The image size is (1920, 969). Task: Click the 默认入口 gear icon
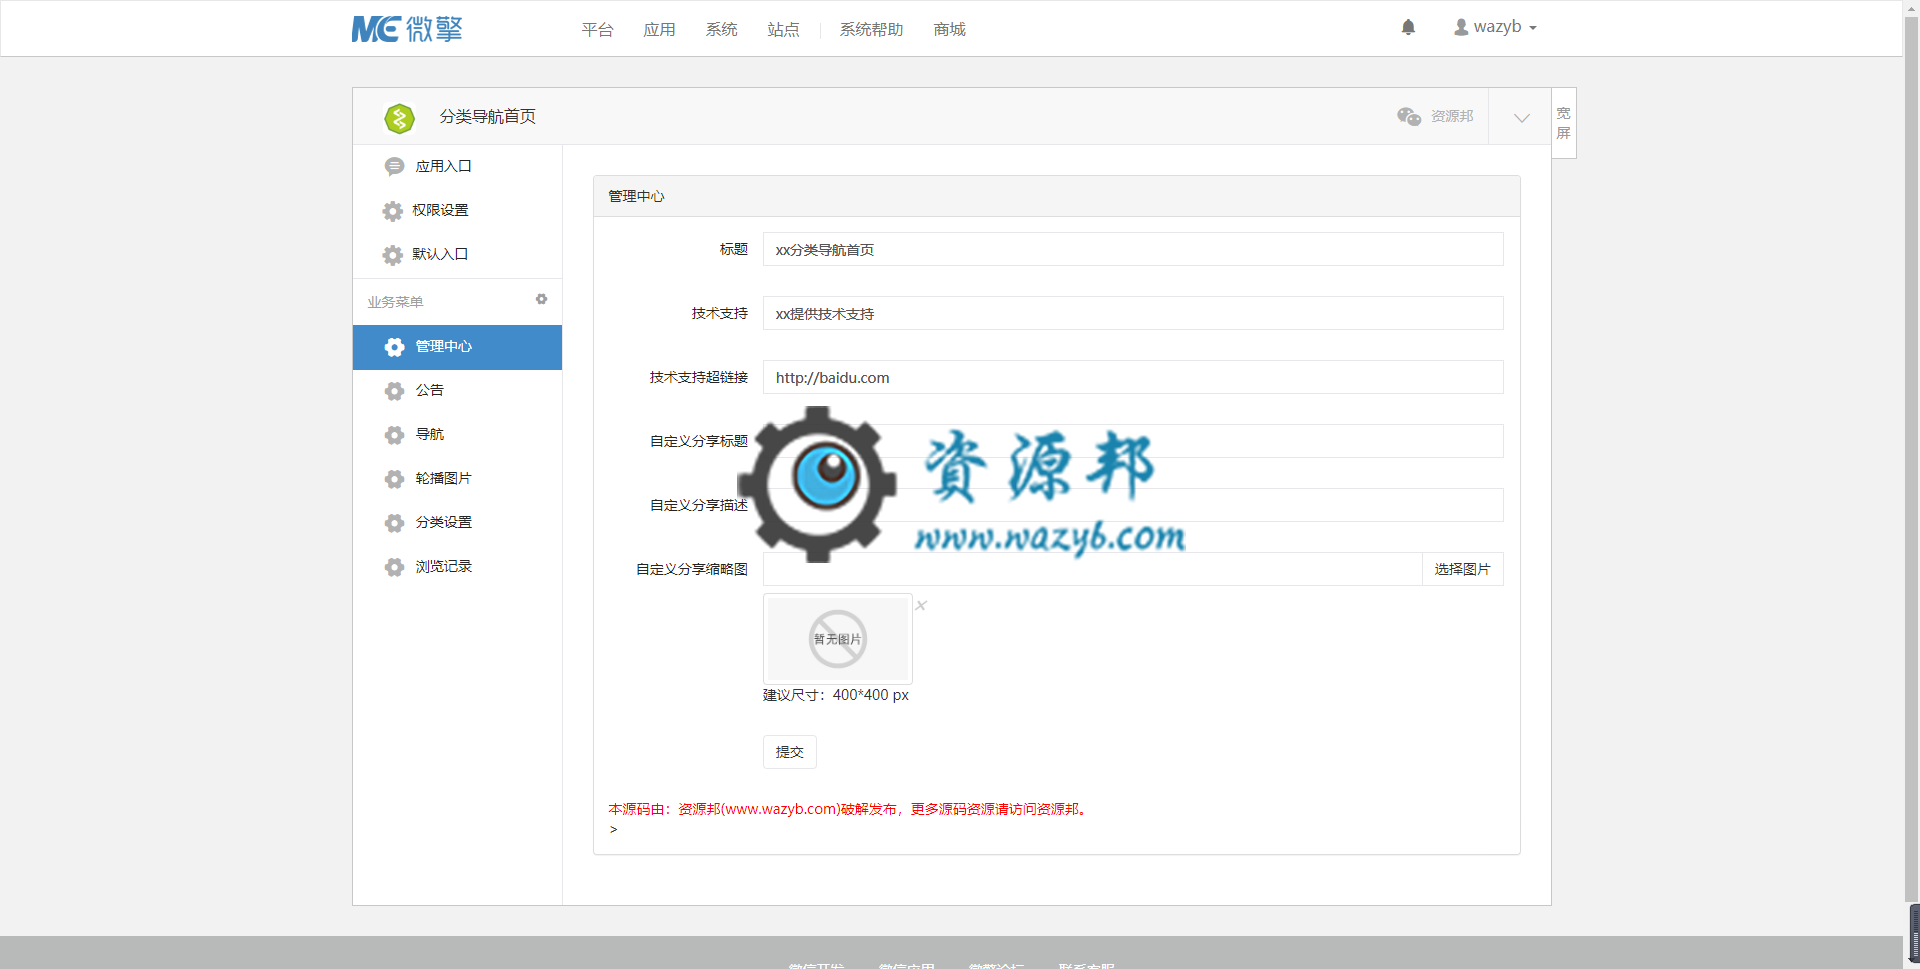point(393,255)
